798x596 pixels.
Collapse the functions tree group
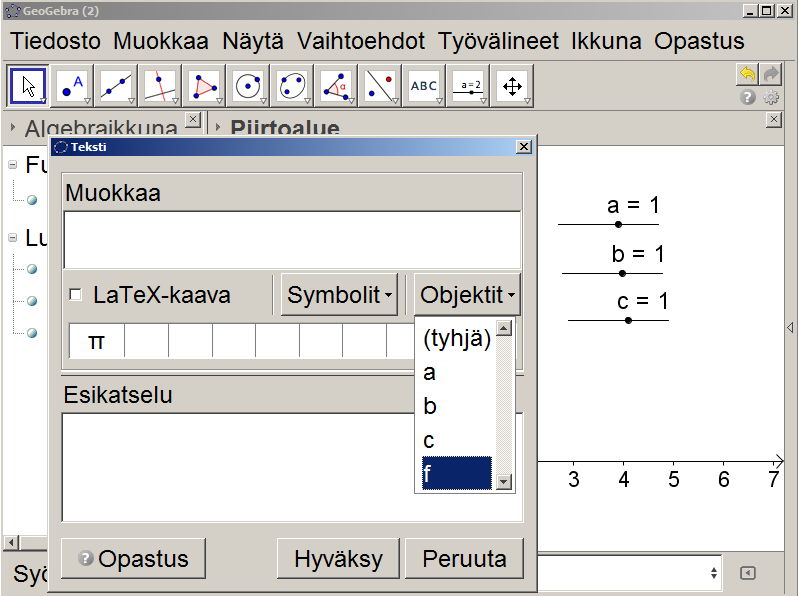tap(13, 165)
